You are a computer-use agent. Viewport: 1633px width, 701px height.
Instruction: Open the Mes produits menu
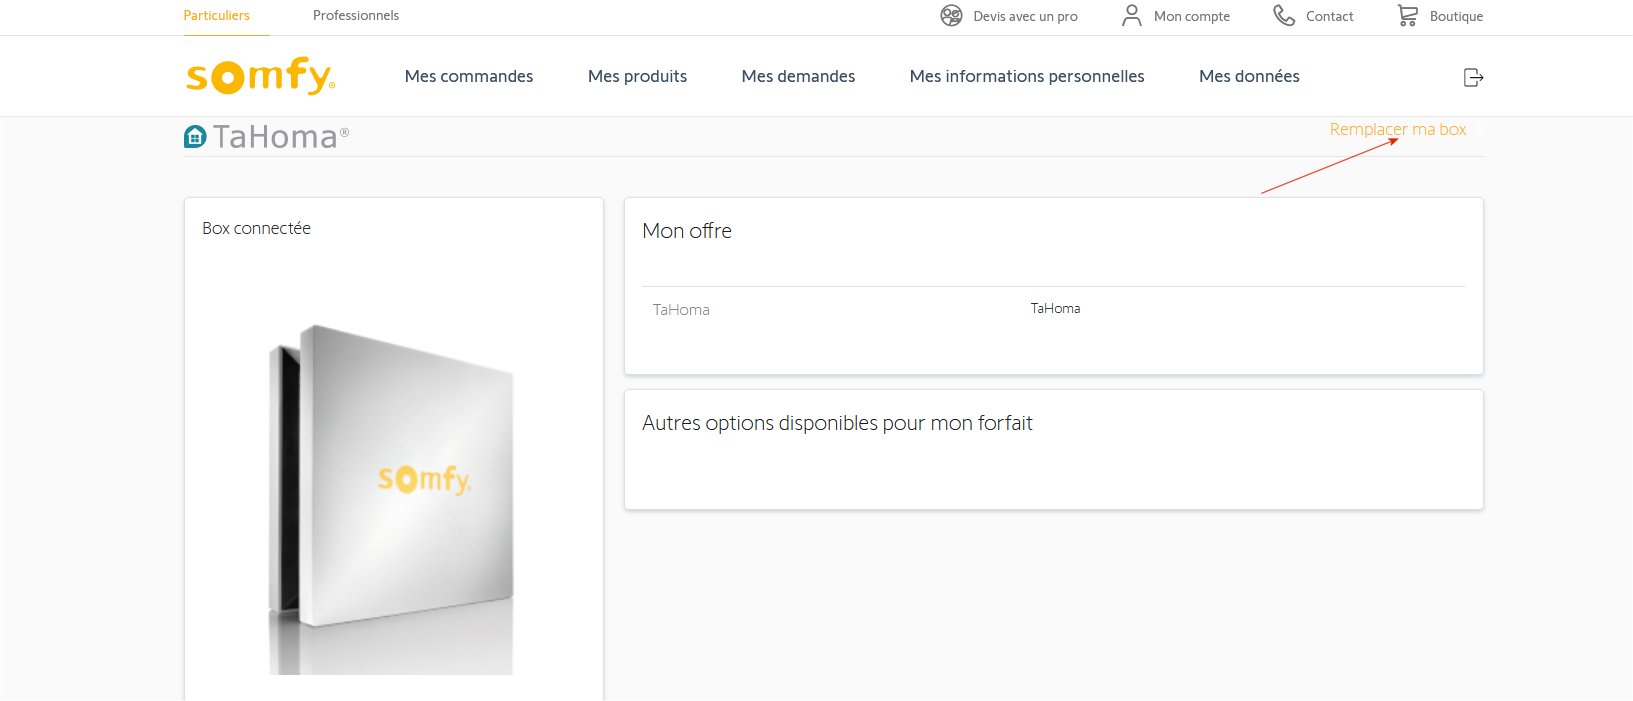pyautogui.click(x=637, y=77)
